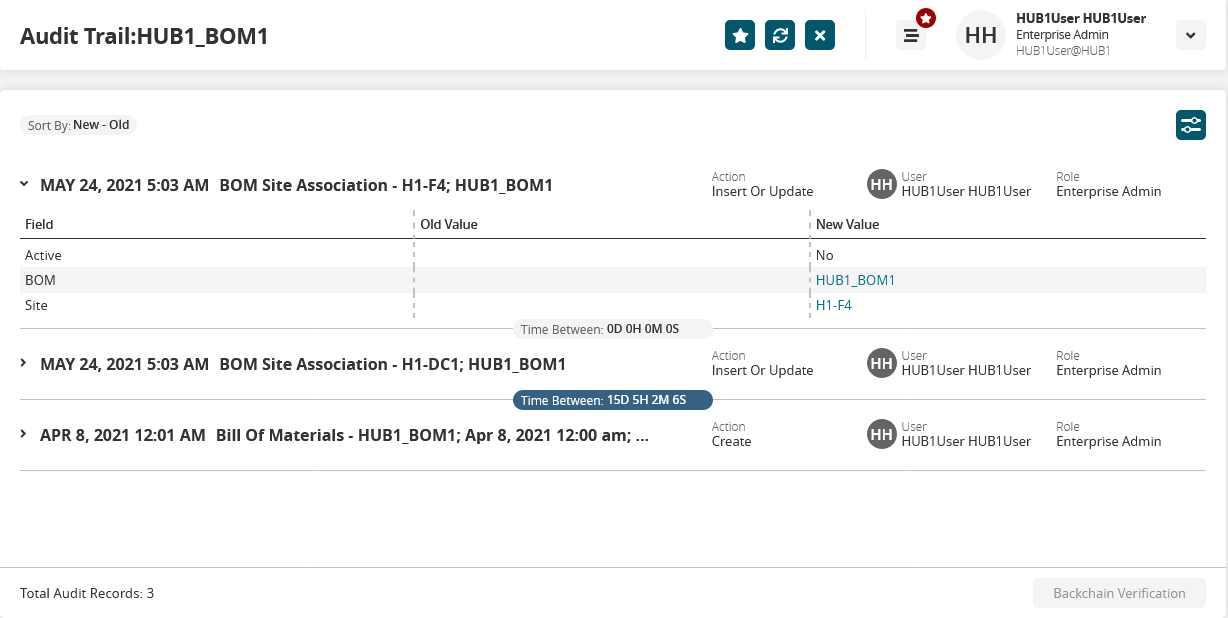Close the Audit Trail tab with X icon

pyautogui.click(x=820, y=35)
